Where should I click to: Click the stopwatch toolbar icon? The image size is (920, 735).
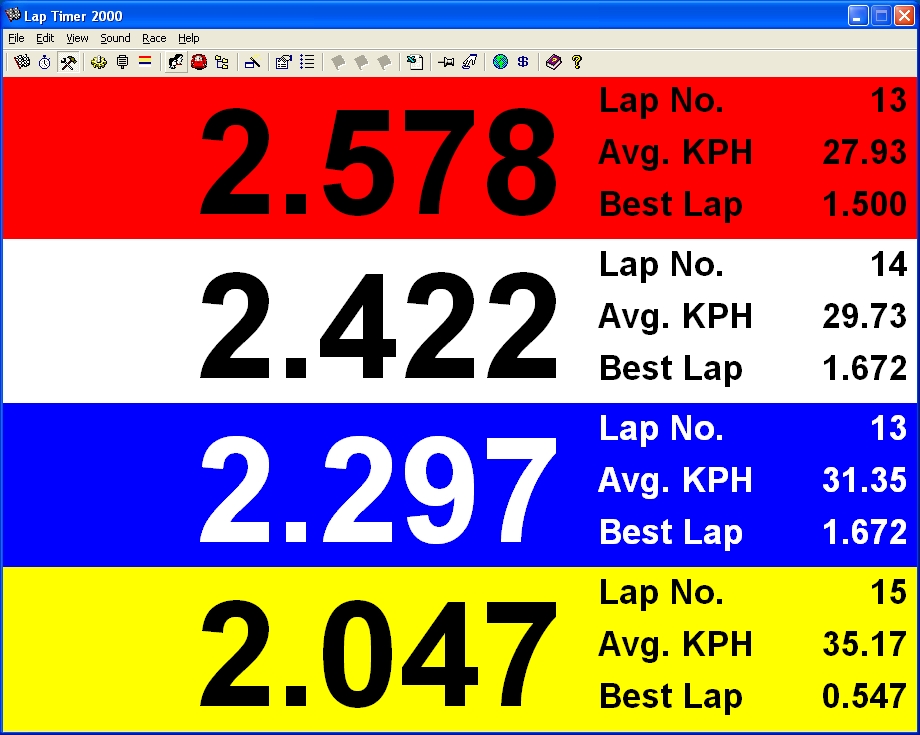click(45, 62)
